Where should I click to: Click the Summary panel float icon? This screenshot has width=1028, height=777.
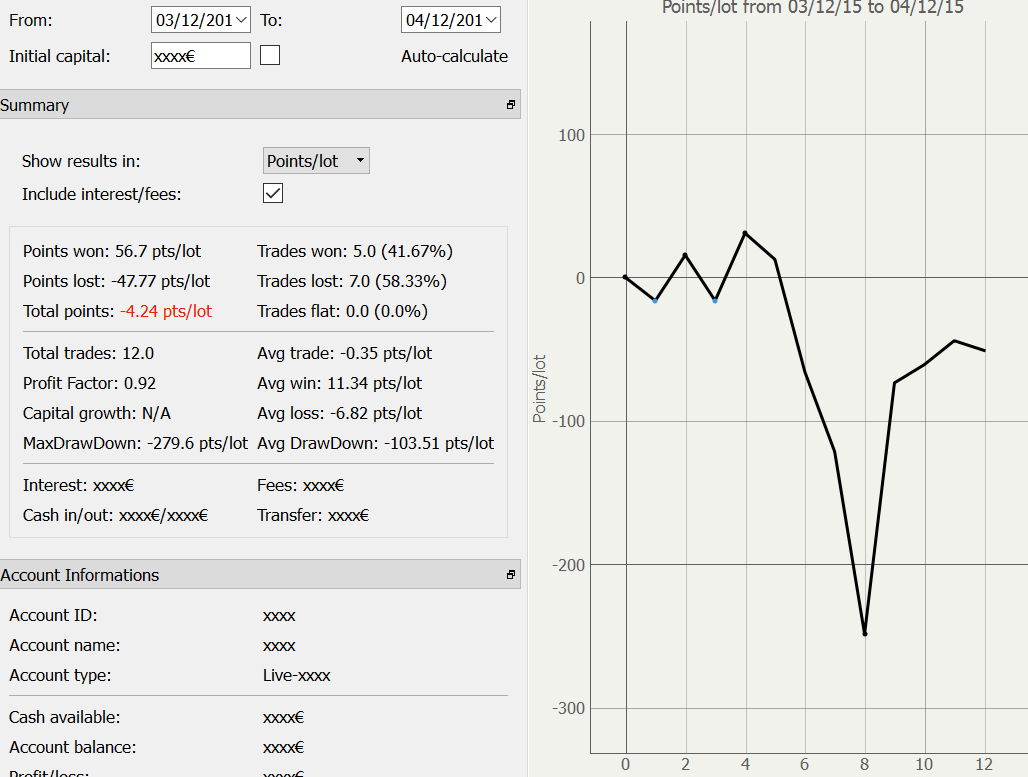pos(510,105)
